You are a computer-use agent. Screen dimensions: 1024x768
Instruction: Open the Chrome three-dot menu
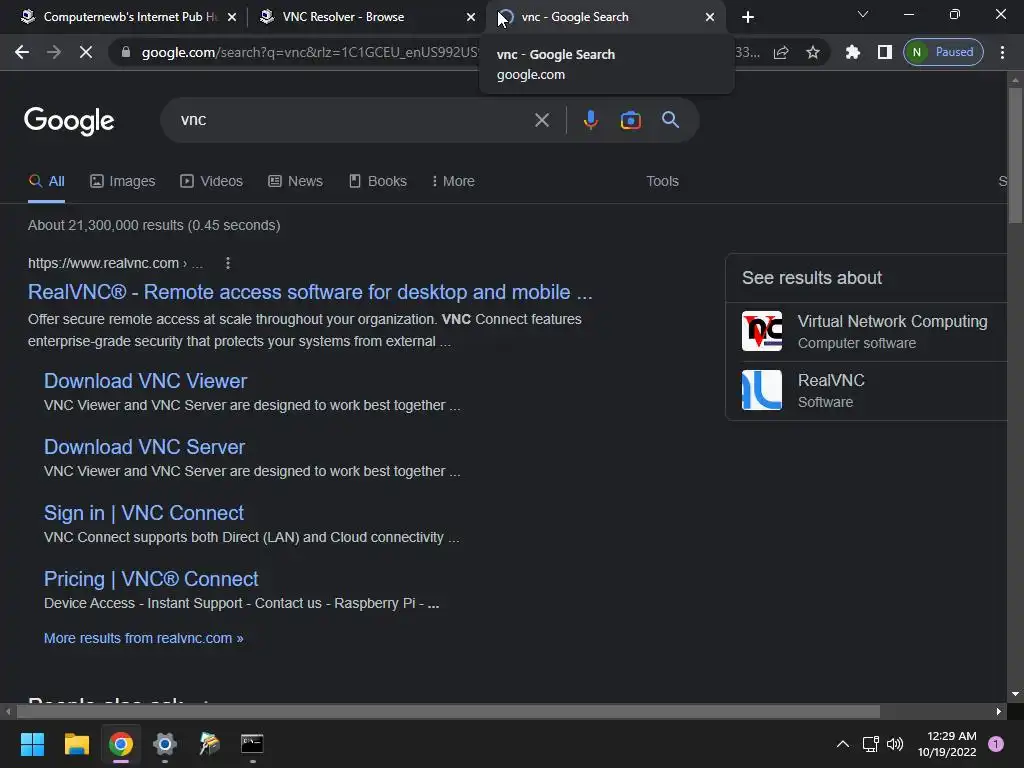[x=1002, y=52]
